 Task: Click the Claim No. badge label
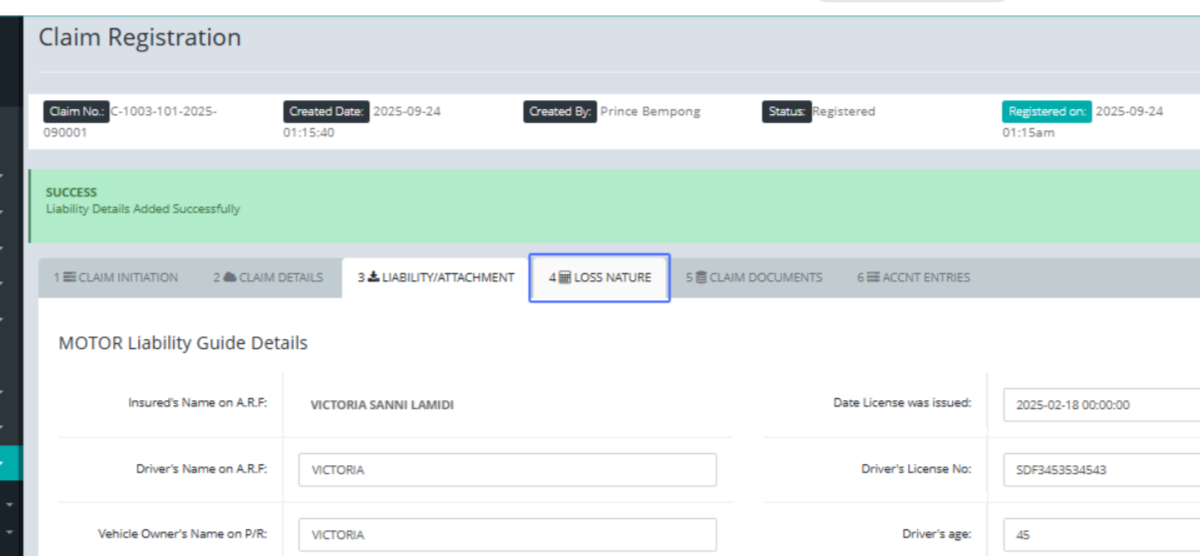coord(75,112)
